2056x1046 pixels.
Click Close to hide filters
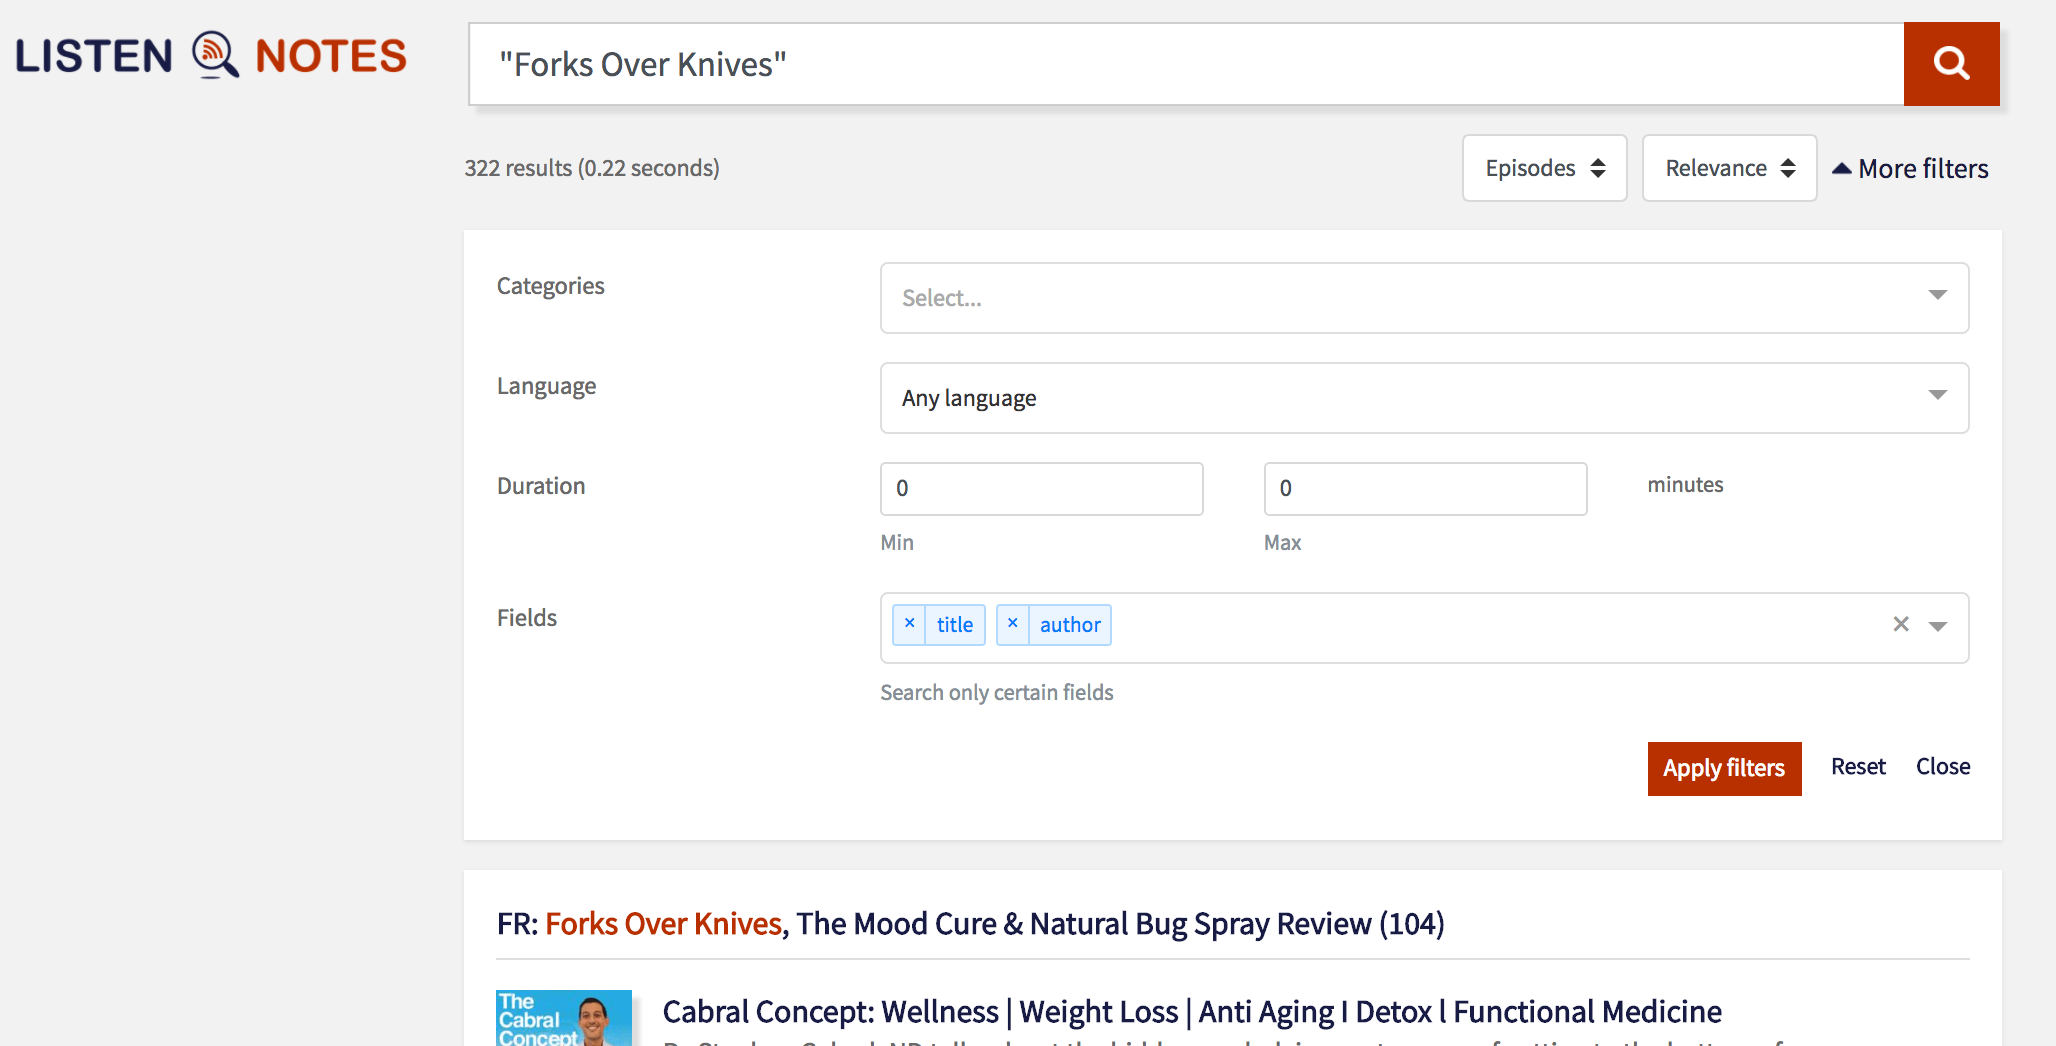tap(1943, 767)
